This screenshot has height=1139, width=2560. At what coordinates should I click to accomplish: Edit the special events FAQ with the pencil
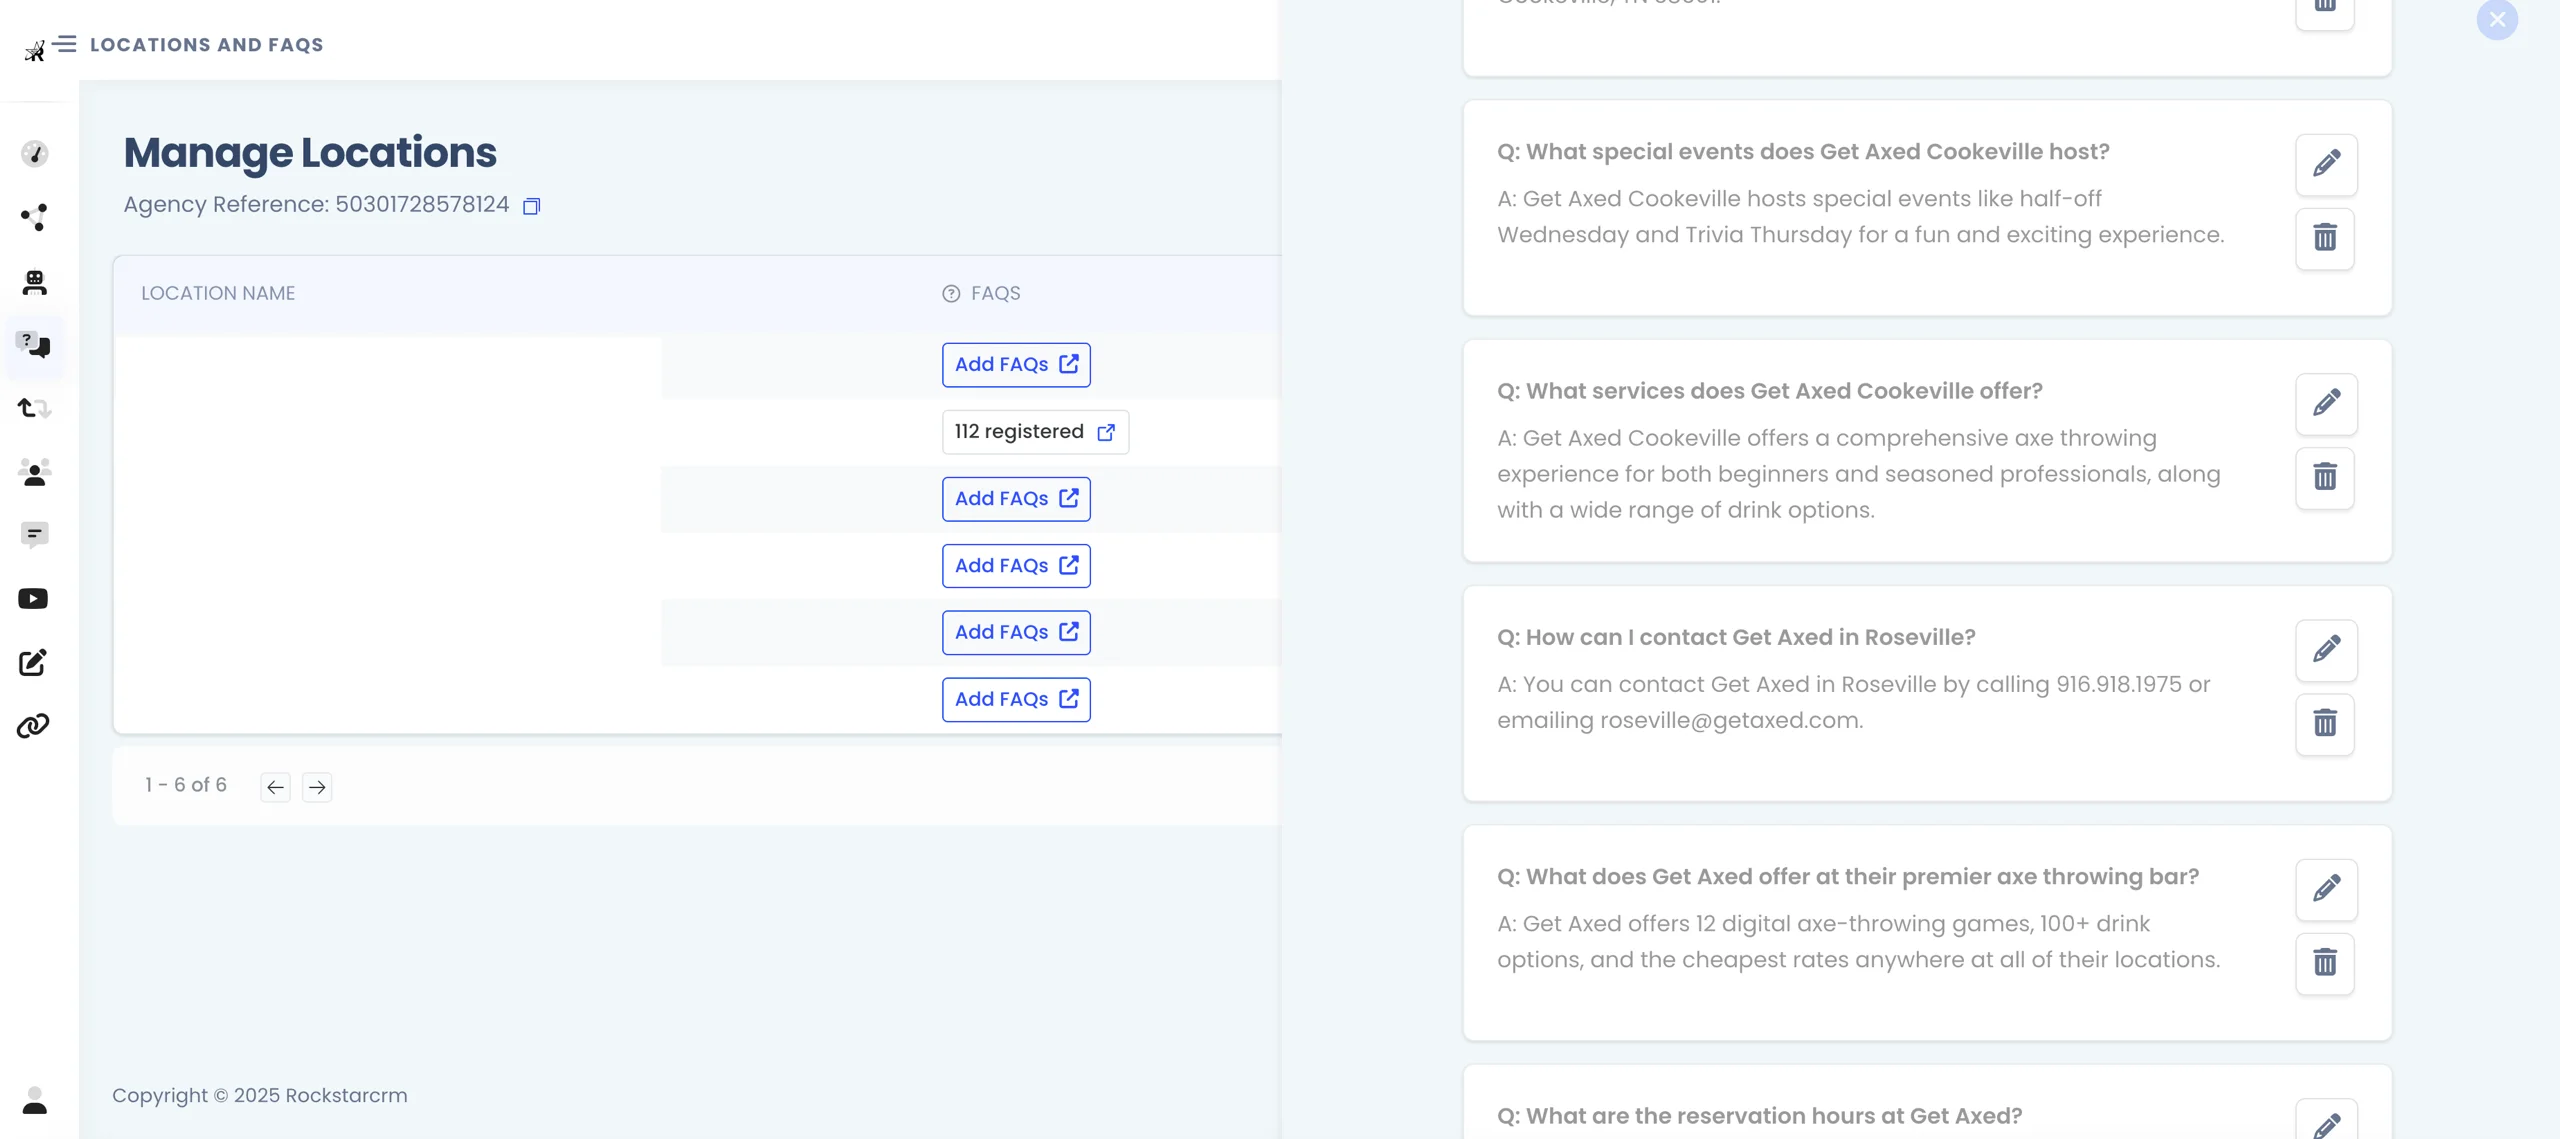coord(2327,164)
